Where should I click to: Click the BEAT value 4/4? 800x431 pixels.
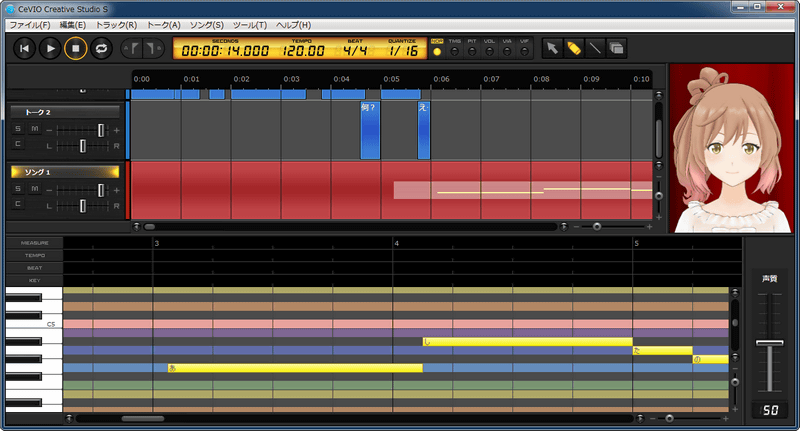point(355,50)
